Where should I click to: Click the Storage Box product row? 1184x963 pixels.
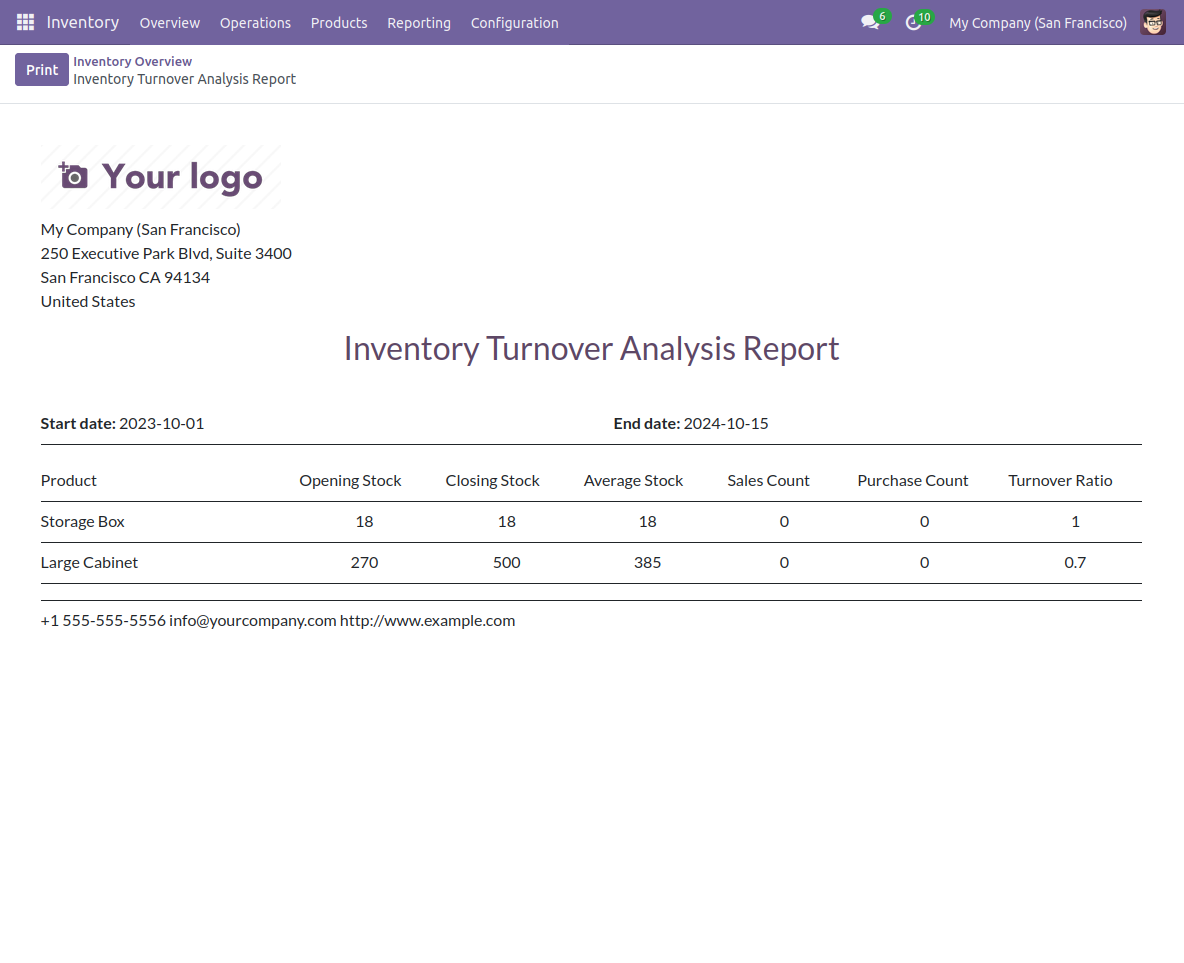[x=83, y=521]
